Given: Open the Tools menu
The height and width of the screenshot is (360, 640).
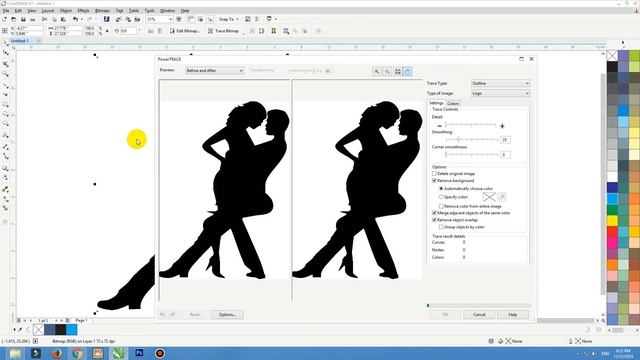Looking at the screenshot, I should 149,11.
